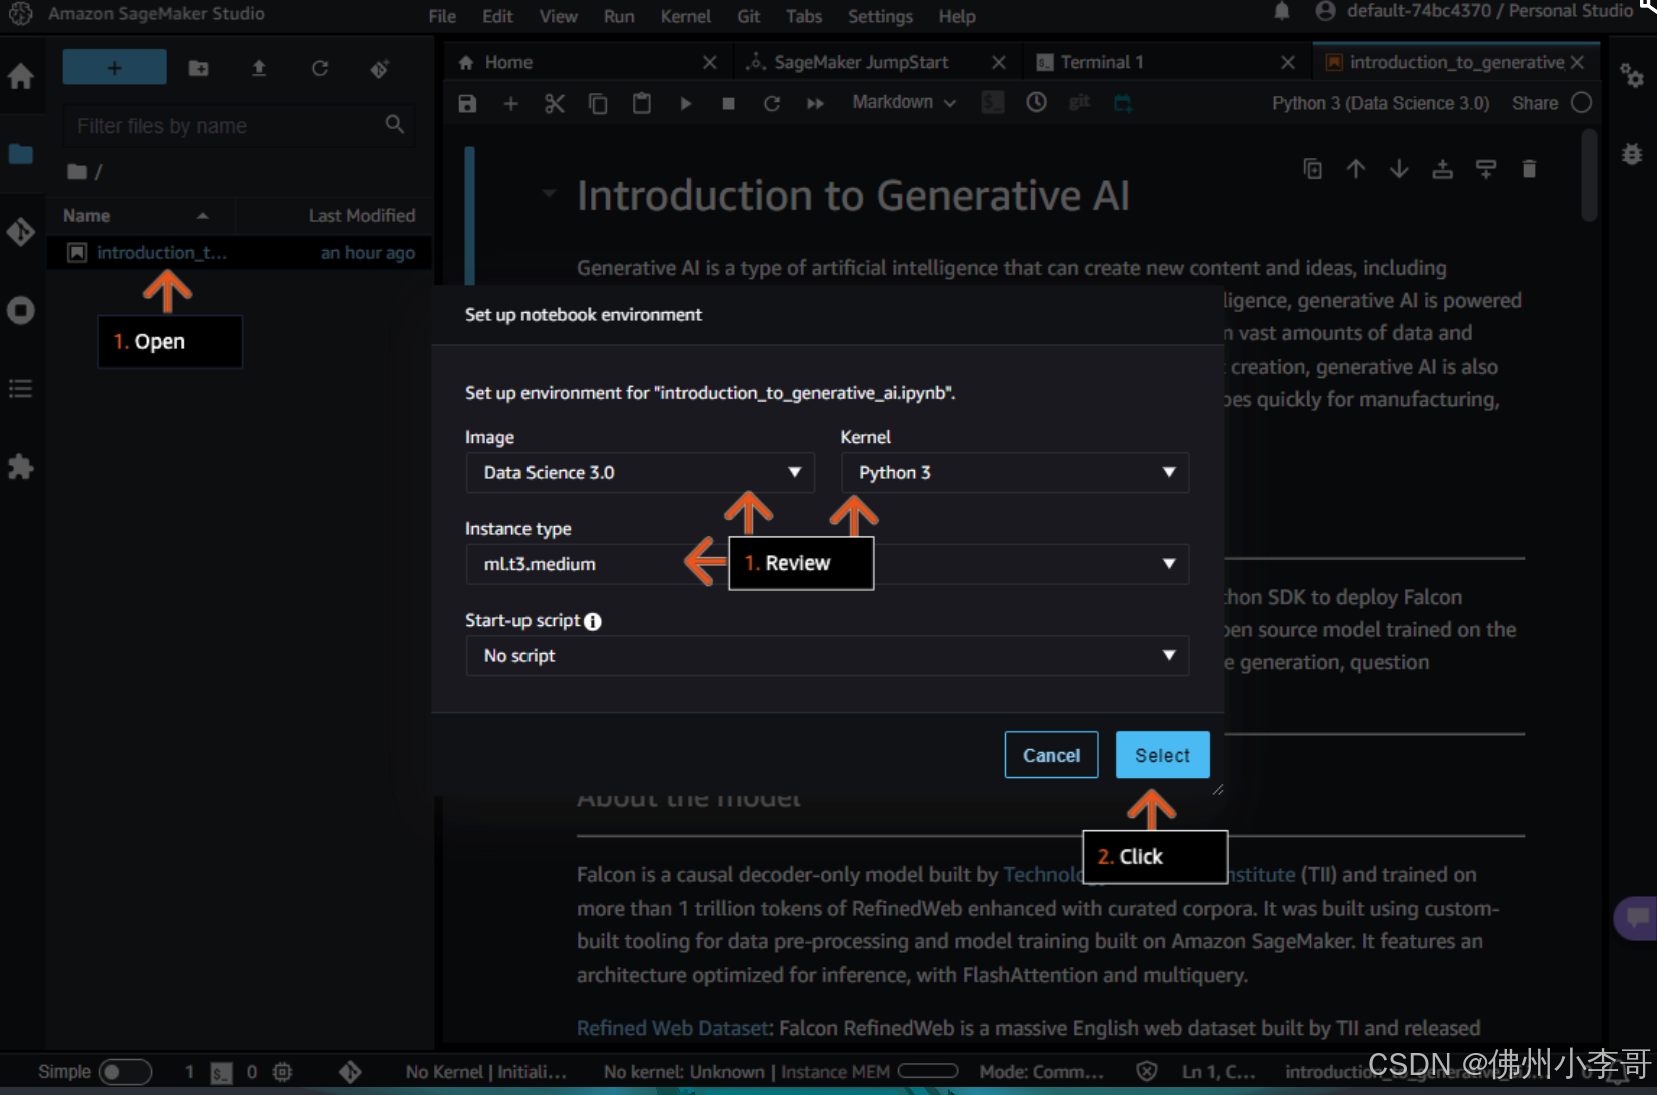
Task: Open Running Terminals and Kernels sidebar icon
Action: click(x=21, y=310)
